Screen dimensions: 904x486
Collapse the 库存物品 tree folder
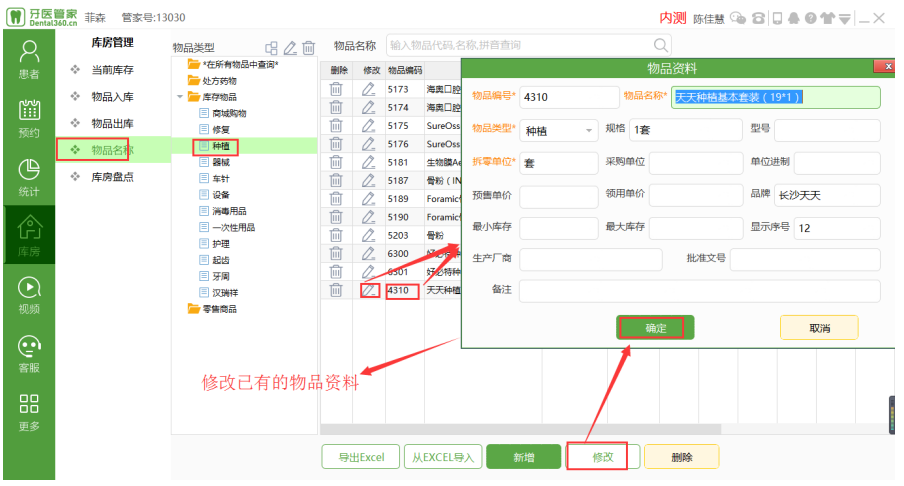tap(180, 97)
